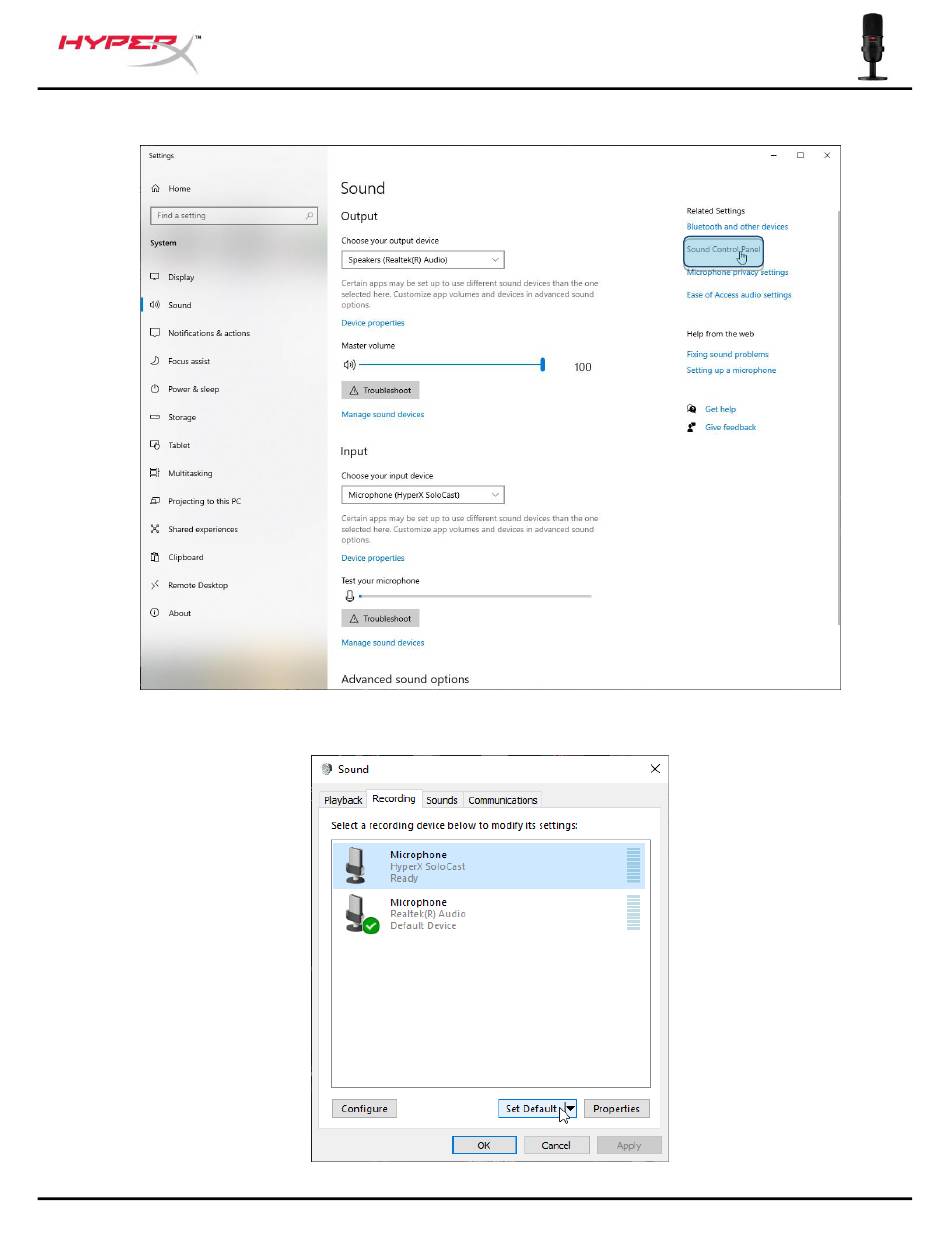Switch to the Playback tab

pos(343,800)
